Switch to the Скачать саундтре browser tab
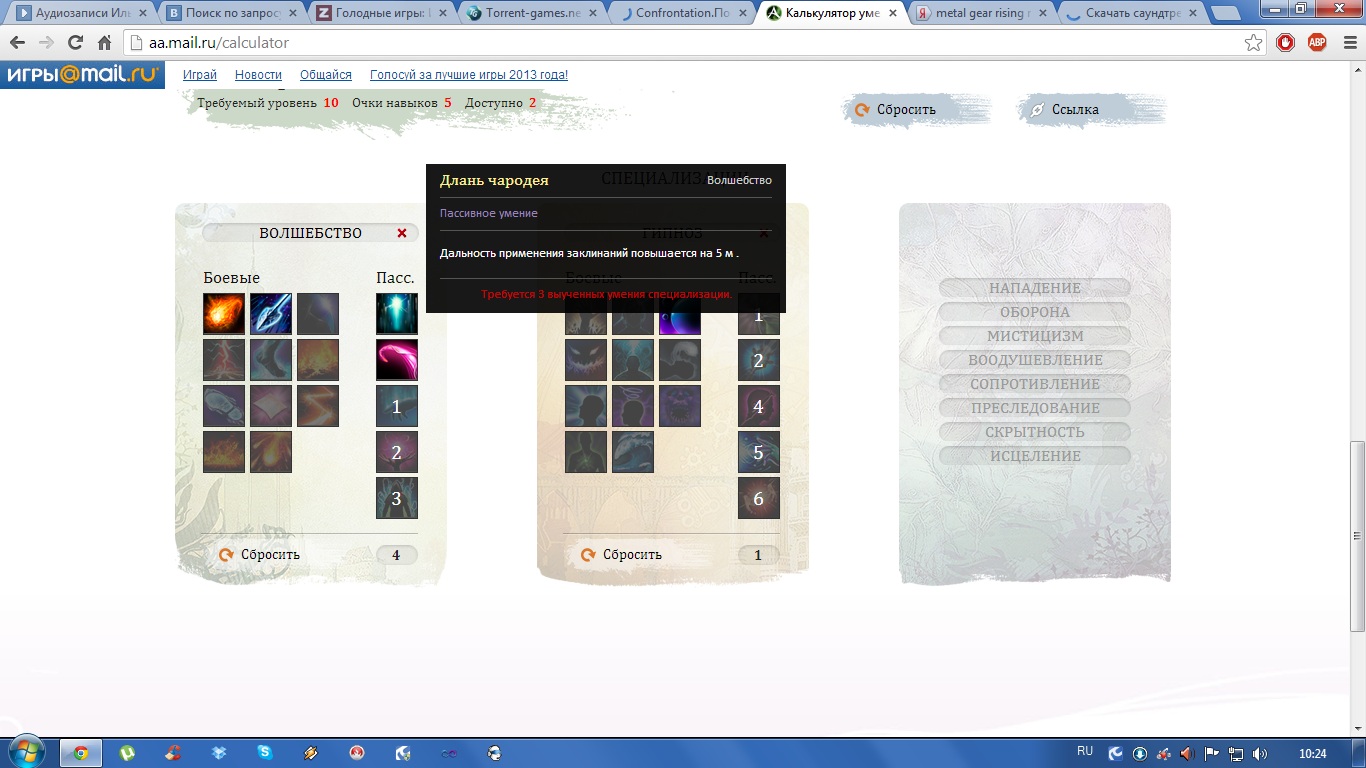The height and width of the screenshot is (768, 1366). 1130,14
